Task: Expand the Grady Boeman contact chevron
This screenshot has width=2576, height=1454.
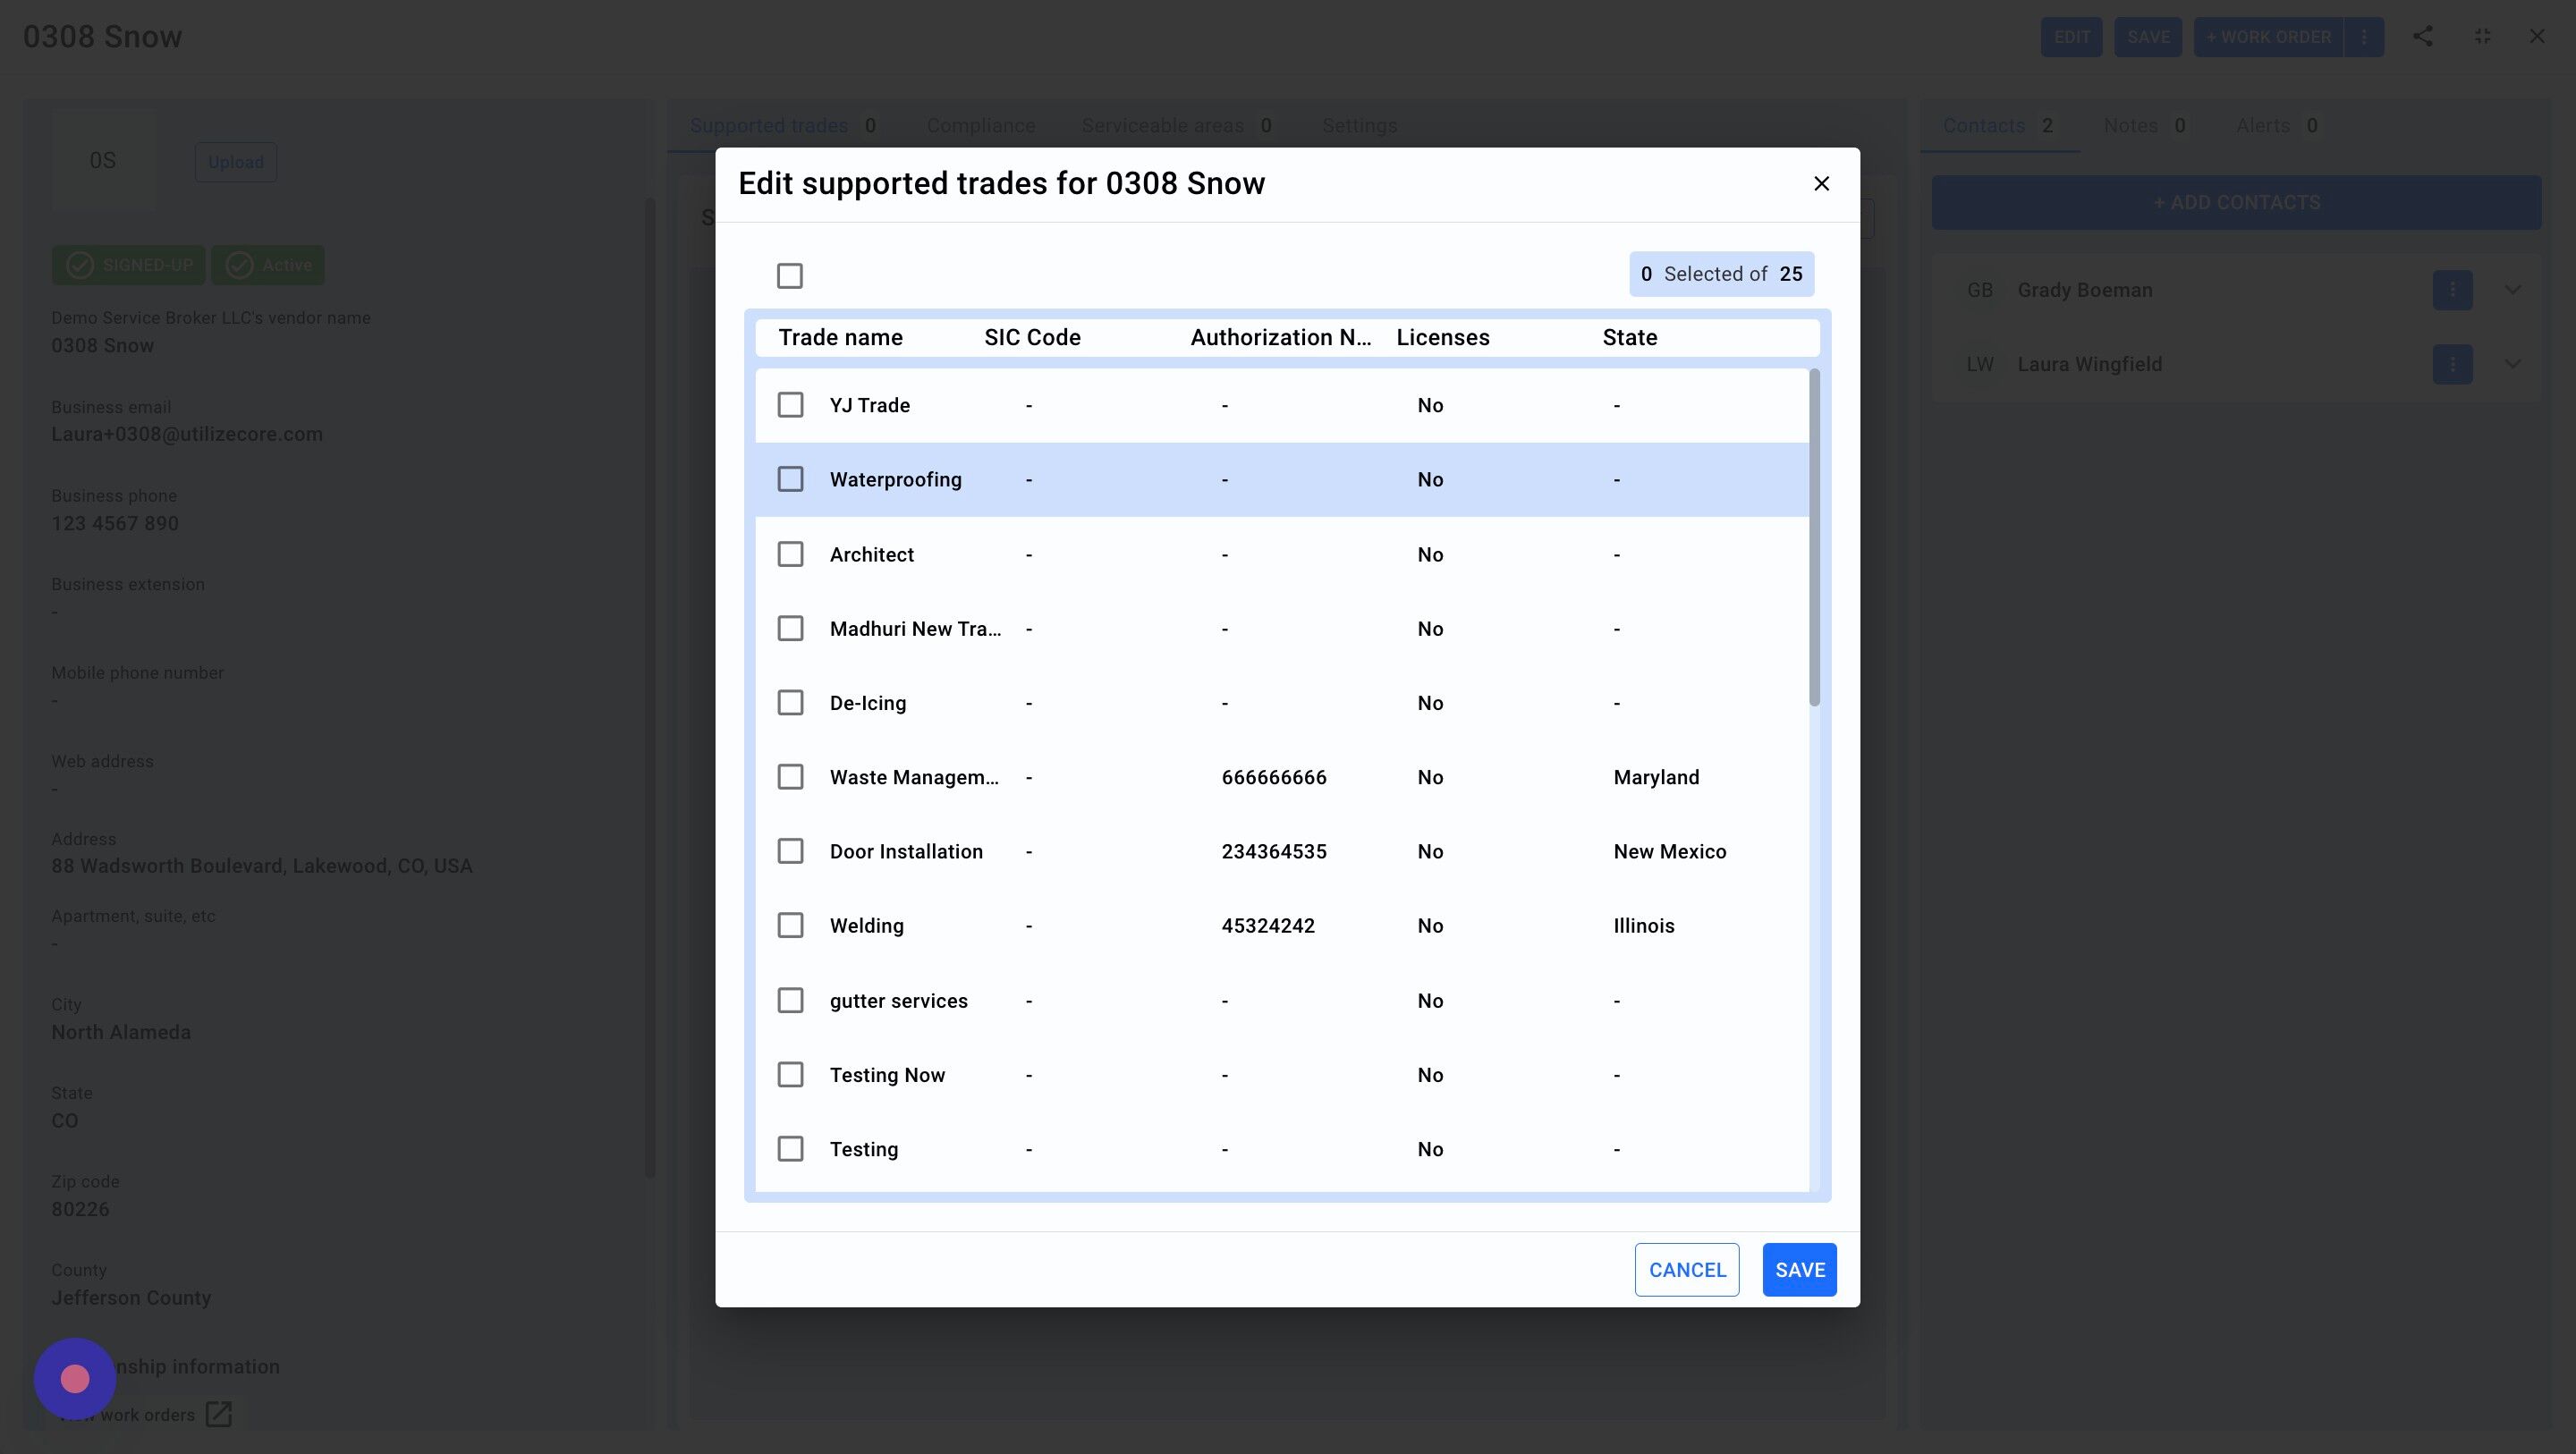Action: point(2512,290)
